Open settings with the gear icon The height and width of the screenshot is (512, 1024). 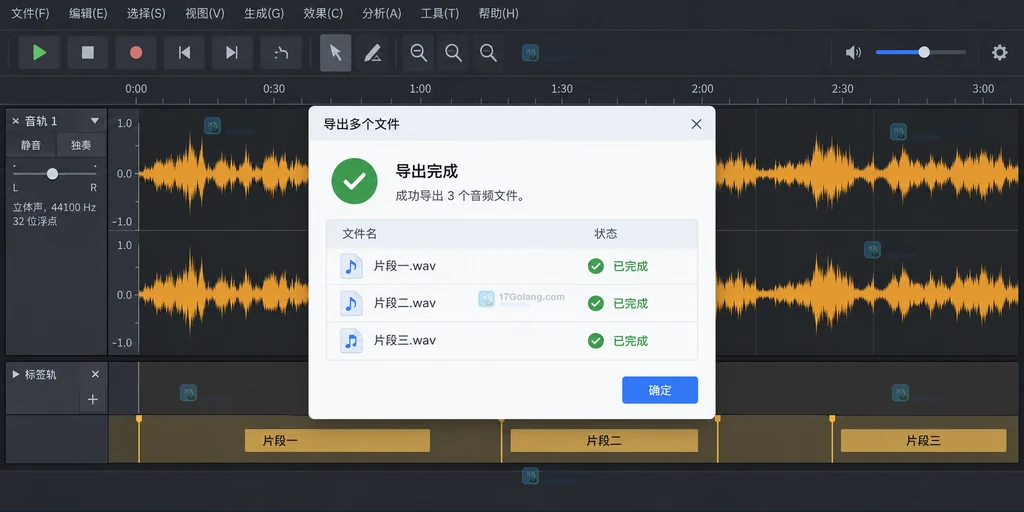click(x=1000, y=53)
